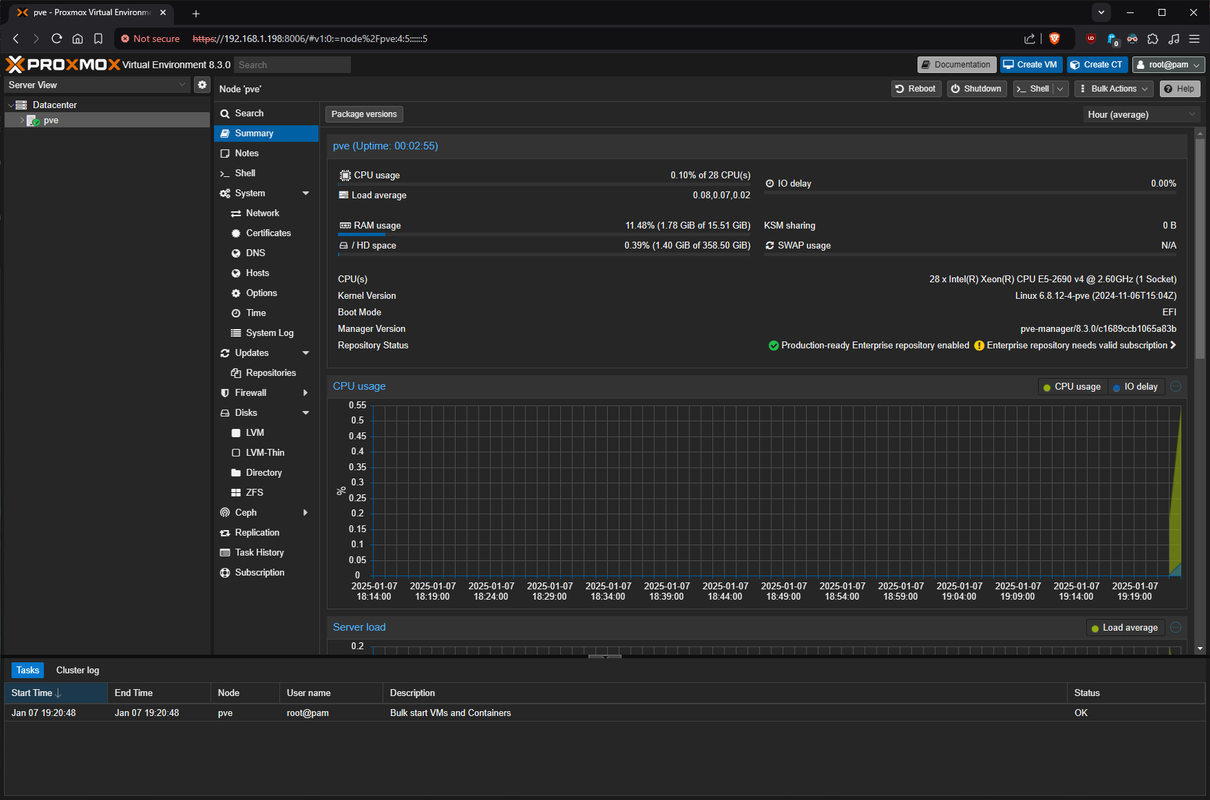Click the RAM usage progress bar
The width and height of the screenshot is (1210, 800).
pos(544,235)
